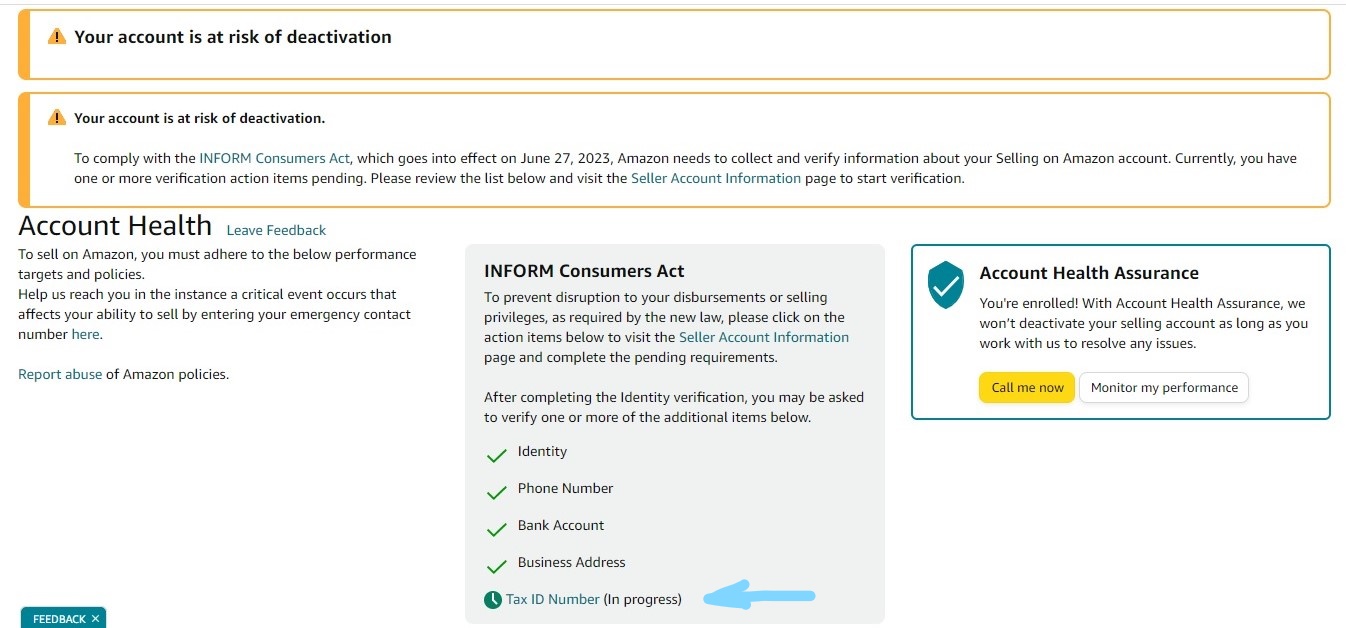Click the Leave Feedback link

[x=276, y=230]
